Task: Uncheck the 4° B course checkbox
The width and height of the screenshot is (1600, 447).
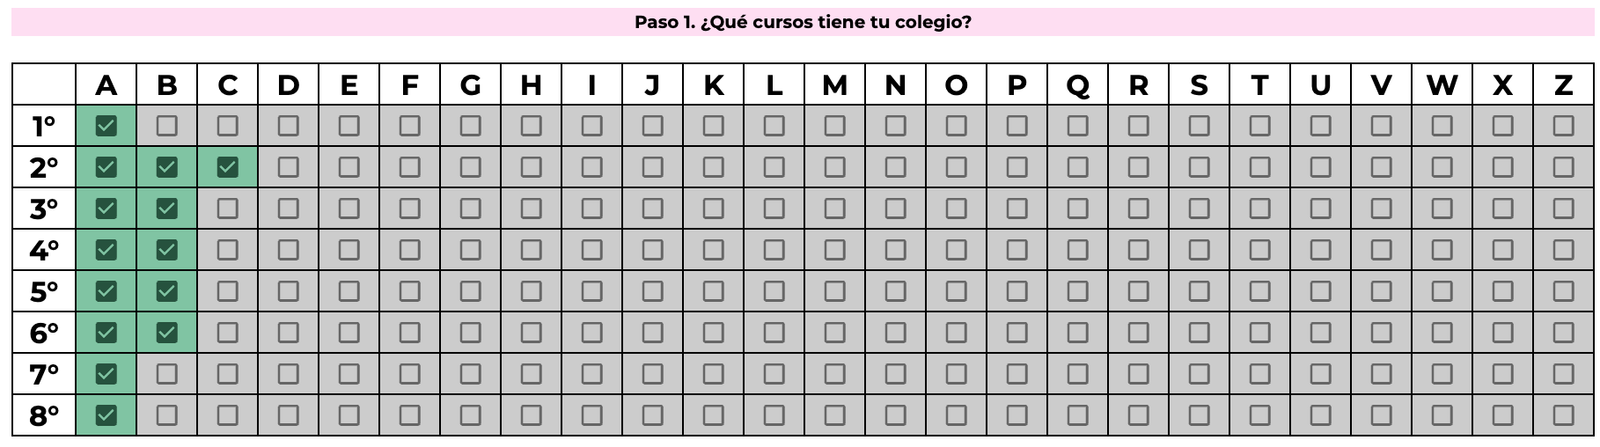Action: (x=167, y=250)
